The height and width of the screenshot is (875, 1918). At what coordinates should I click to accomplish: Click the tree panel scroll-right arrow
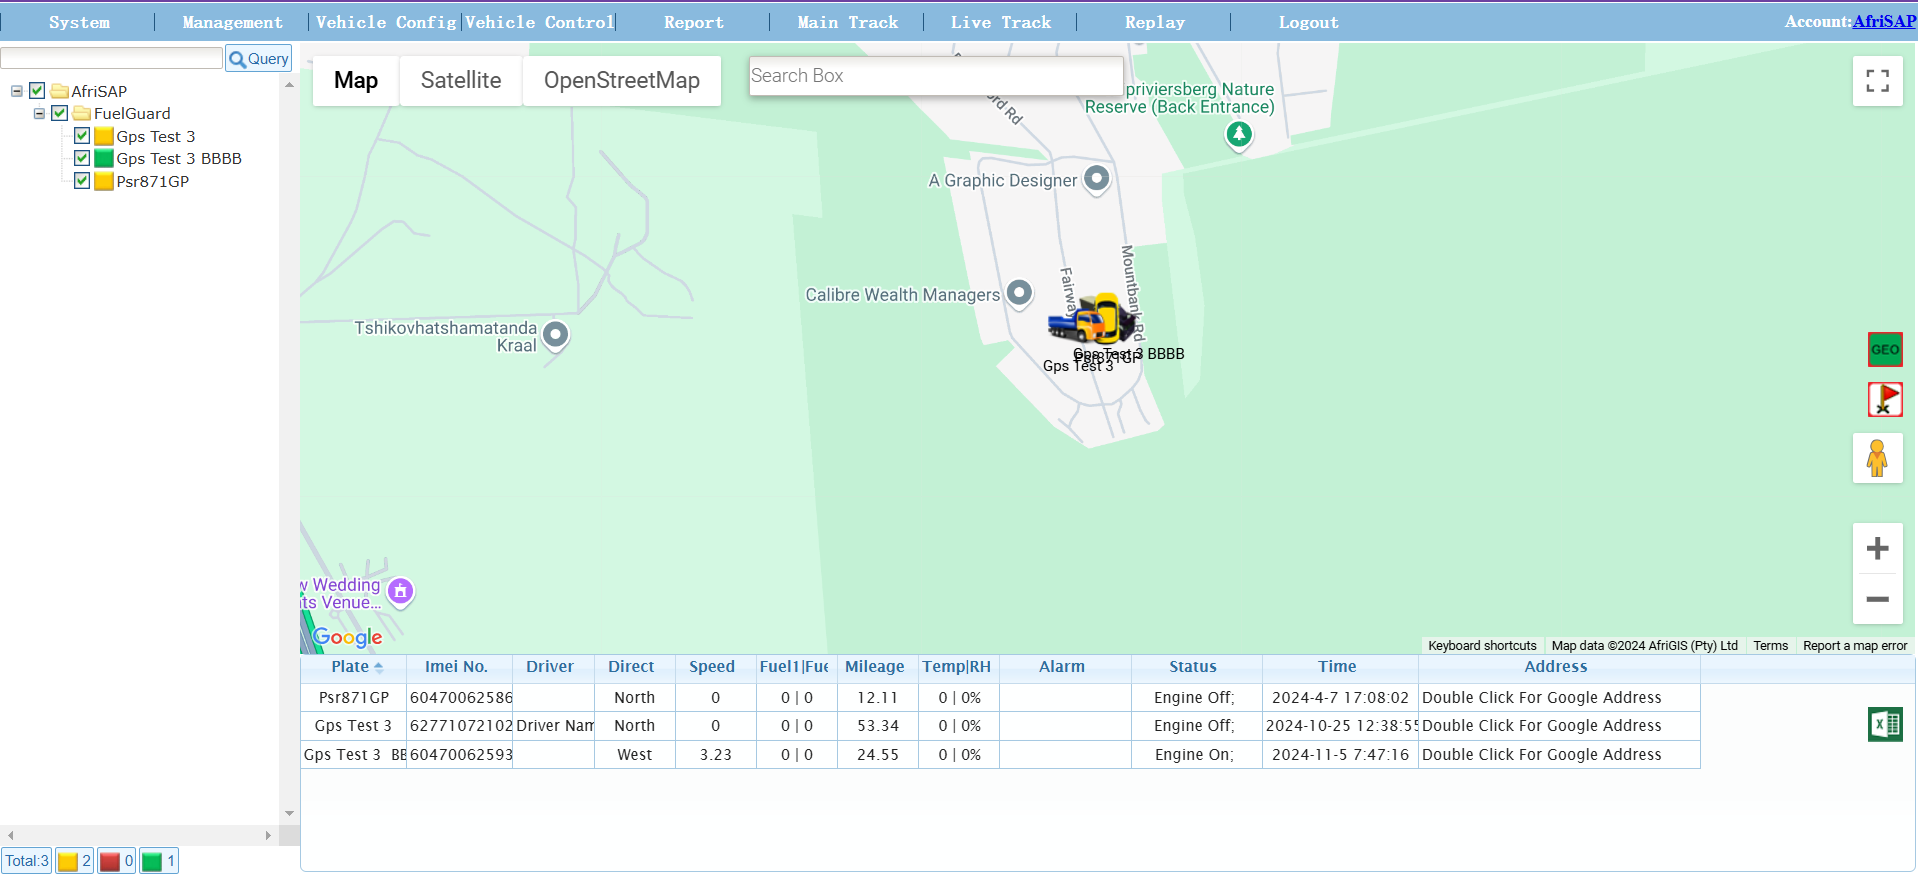point(268,835)
